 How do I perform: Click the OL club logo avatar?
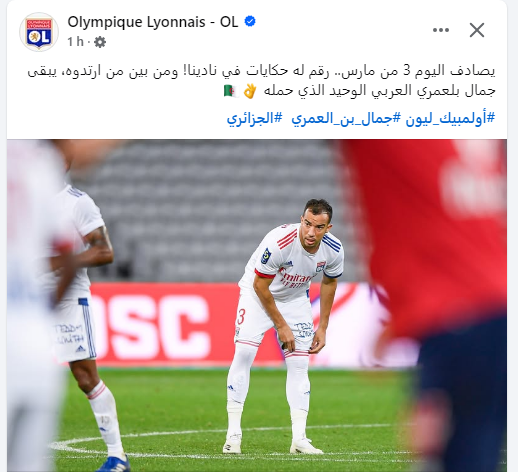click(x=39, y=32)
